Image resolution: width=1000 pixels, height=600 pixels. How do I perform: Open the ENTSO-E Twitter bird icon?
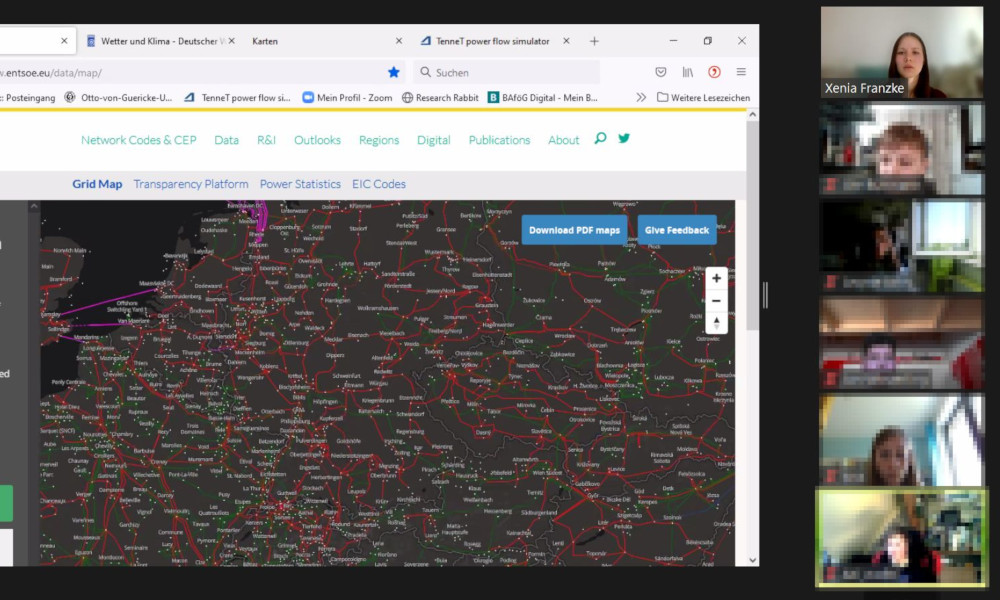coord(624,138)
